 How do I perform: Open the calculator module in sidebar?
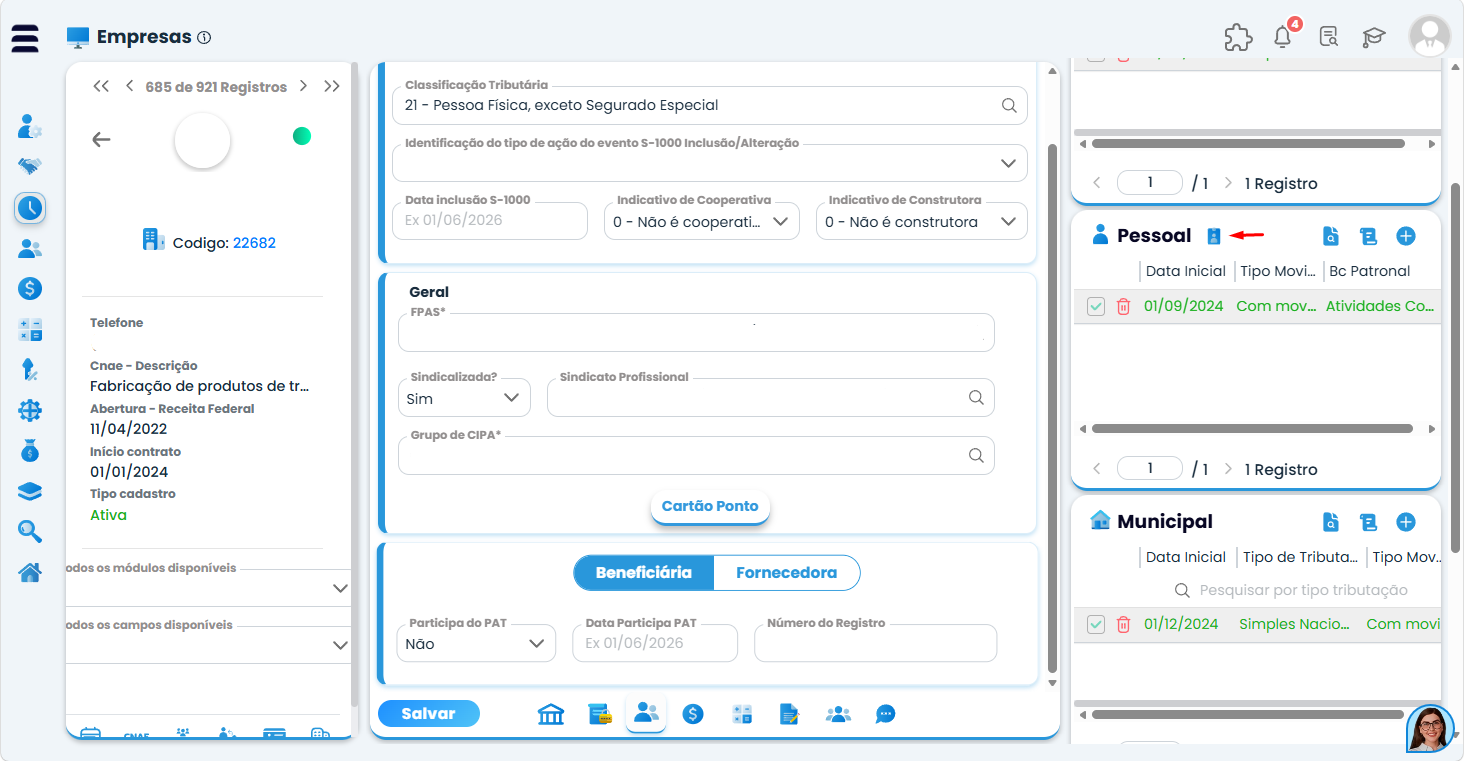click(x=30, y=330)
